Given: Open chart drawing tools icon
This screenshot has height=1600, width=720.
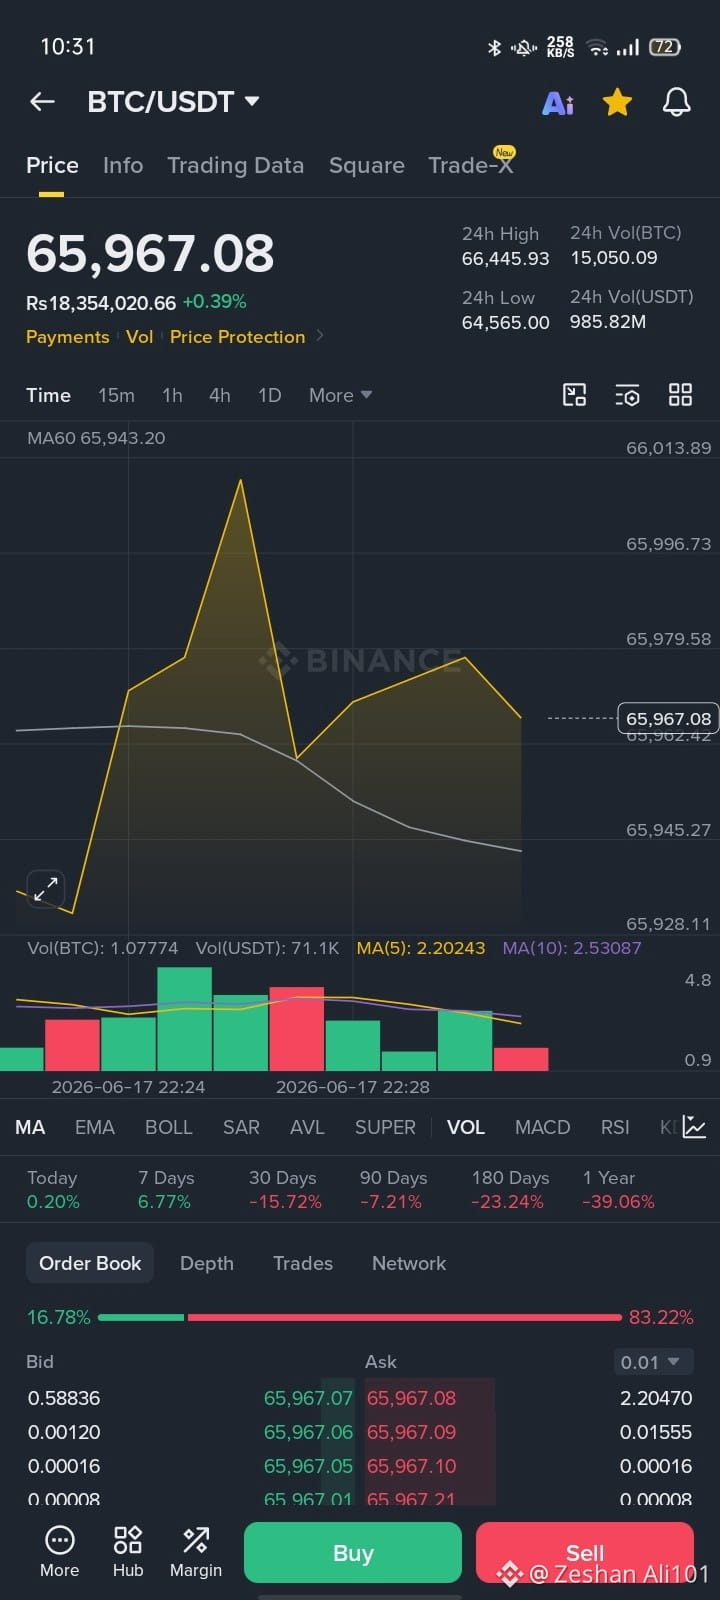Looking at the screenshot, I should (x=575, y=395).
